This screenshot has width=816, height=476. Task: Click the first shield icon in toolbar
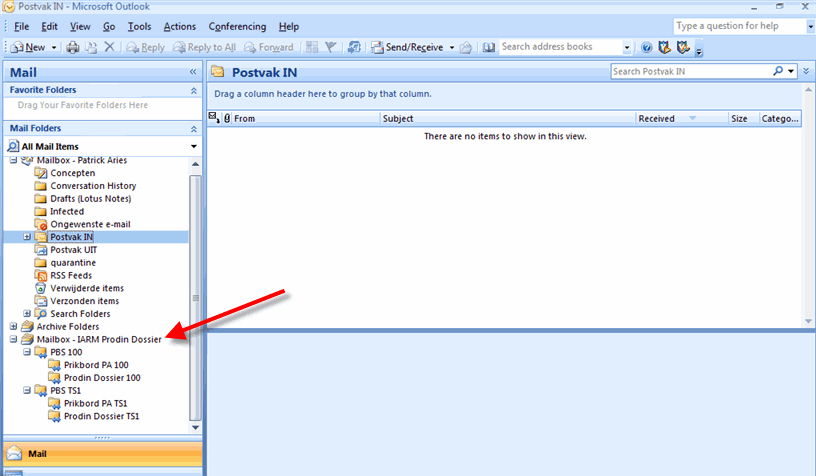pos(665,47)
